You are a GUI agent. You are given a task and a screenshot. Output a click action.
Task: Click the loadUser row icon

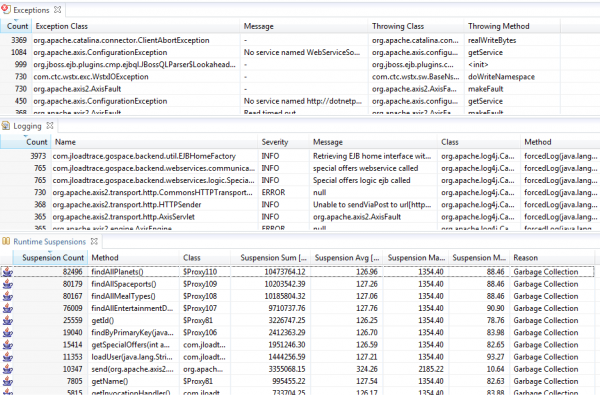7,357
